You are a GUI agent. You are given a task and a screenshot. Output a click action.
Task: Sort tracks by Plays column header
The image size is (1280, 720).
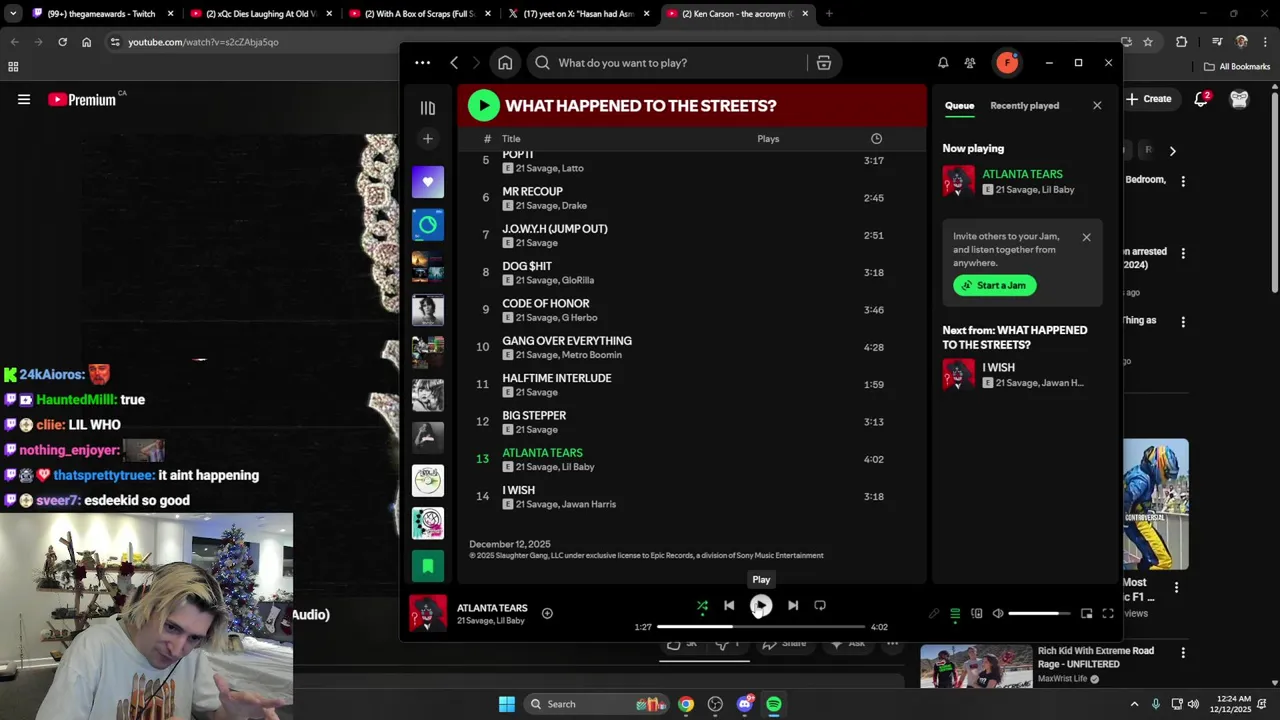tap(768, 139)
